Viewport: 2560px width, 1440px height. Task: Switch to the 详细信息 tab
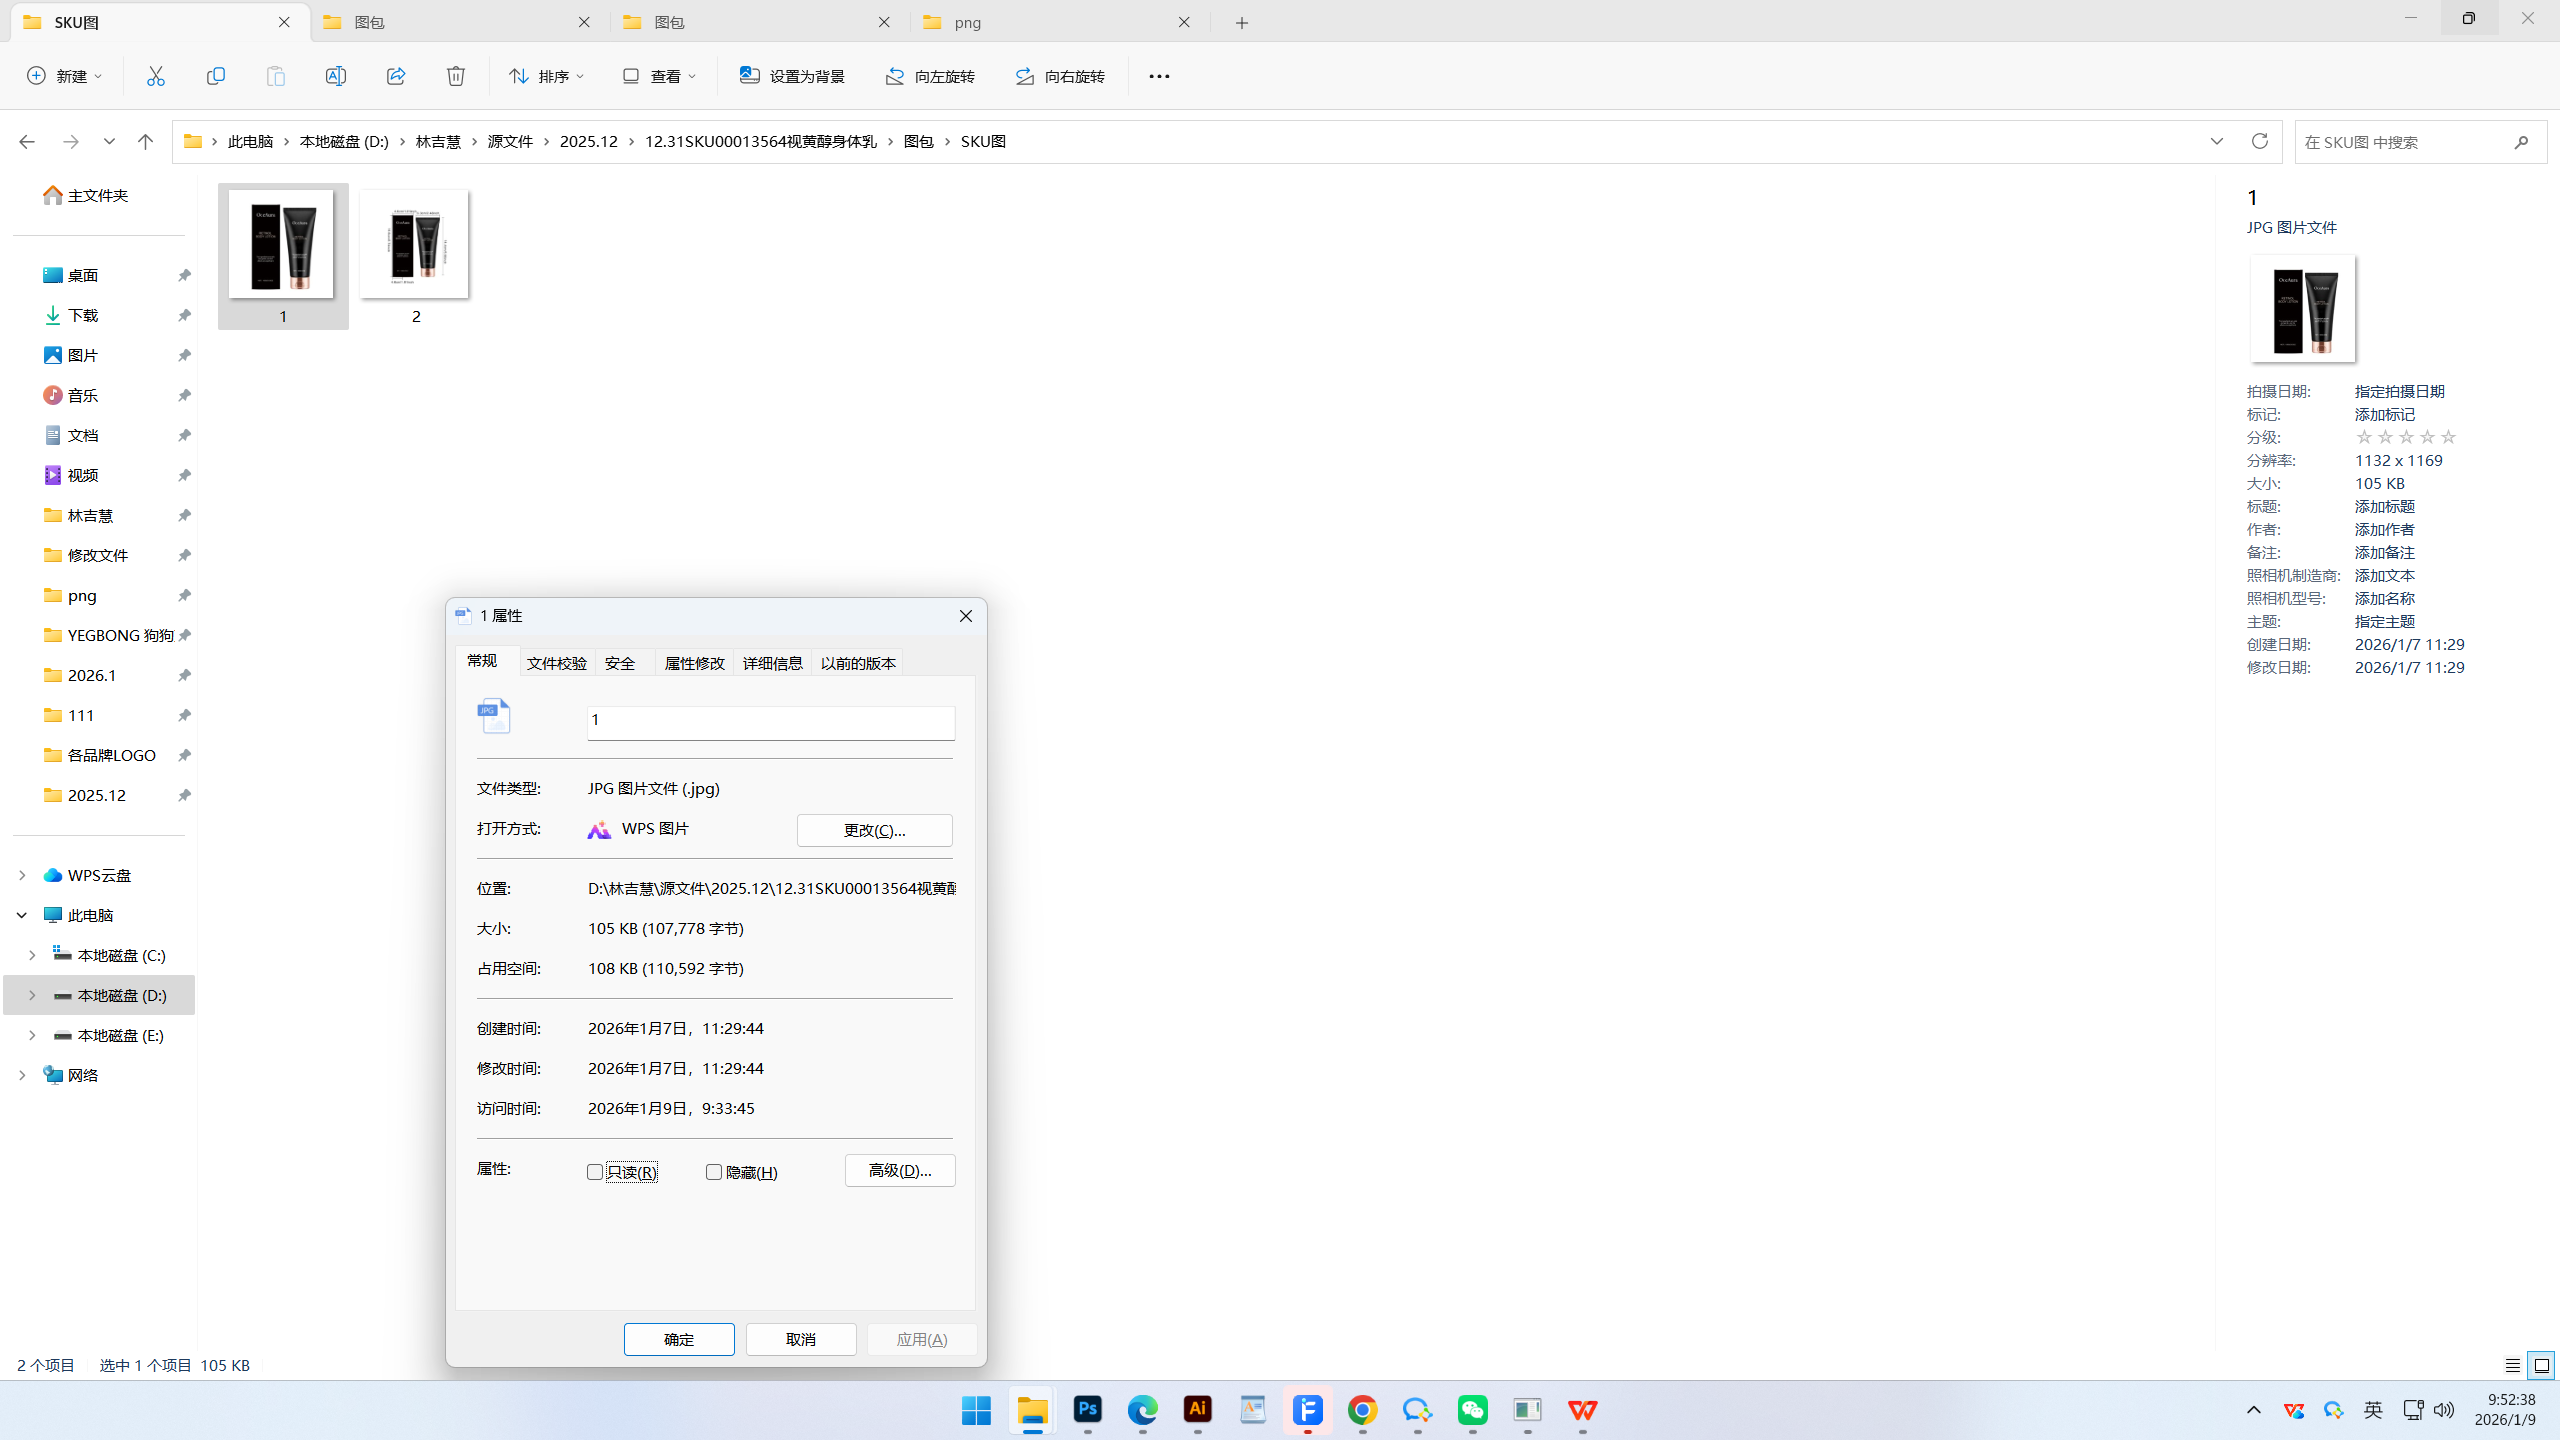click(773, 663)
